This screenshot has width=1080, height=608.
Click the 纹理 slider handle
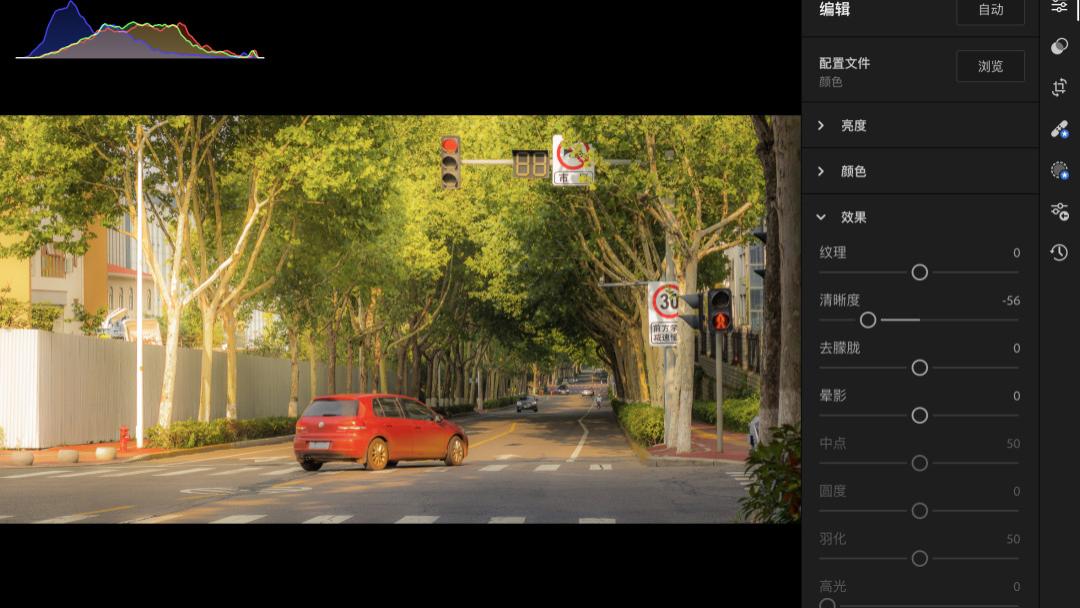coord(920,273)
